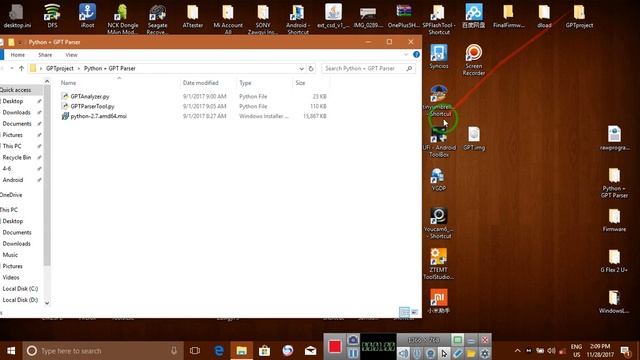The height and width of the screenshot is (360, 640).
Task: Click GPTproject in the address breadcrumb
Action: tap(60, 69)
